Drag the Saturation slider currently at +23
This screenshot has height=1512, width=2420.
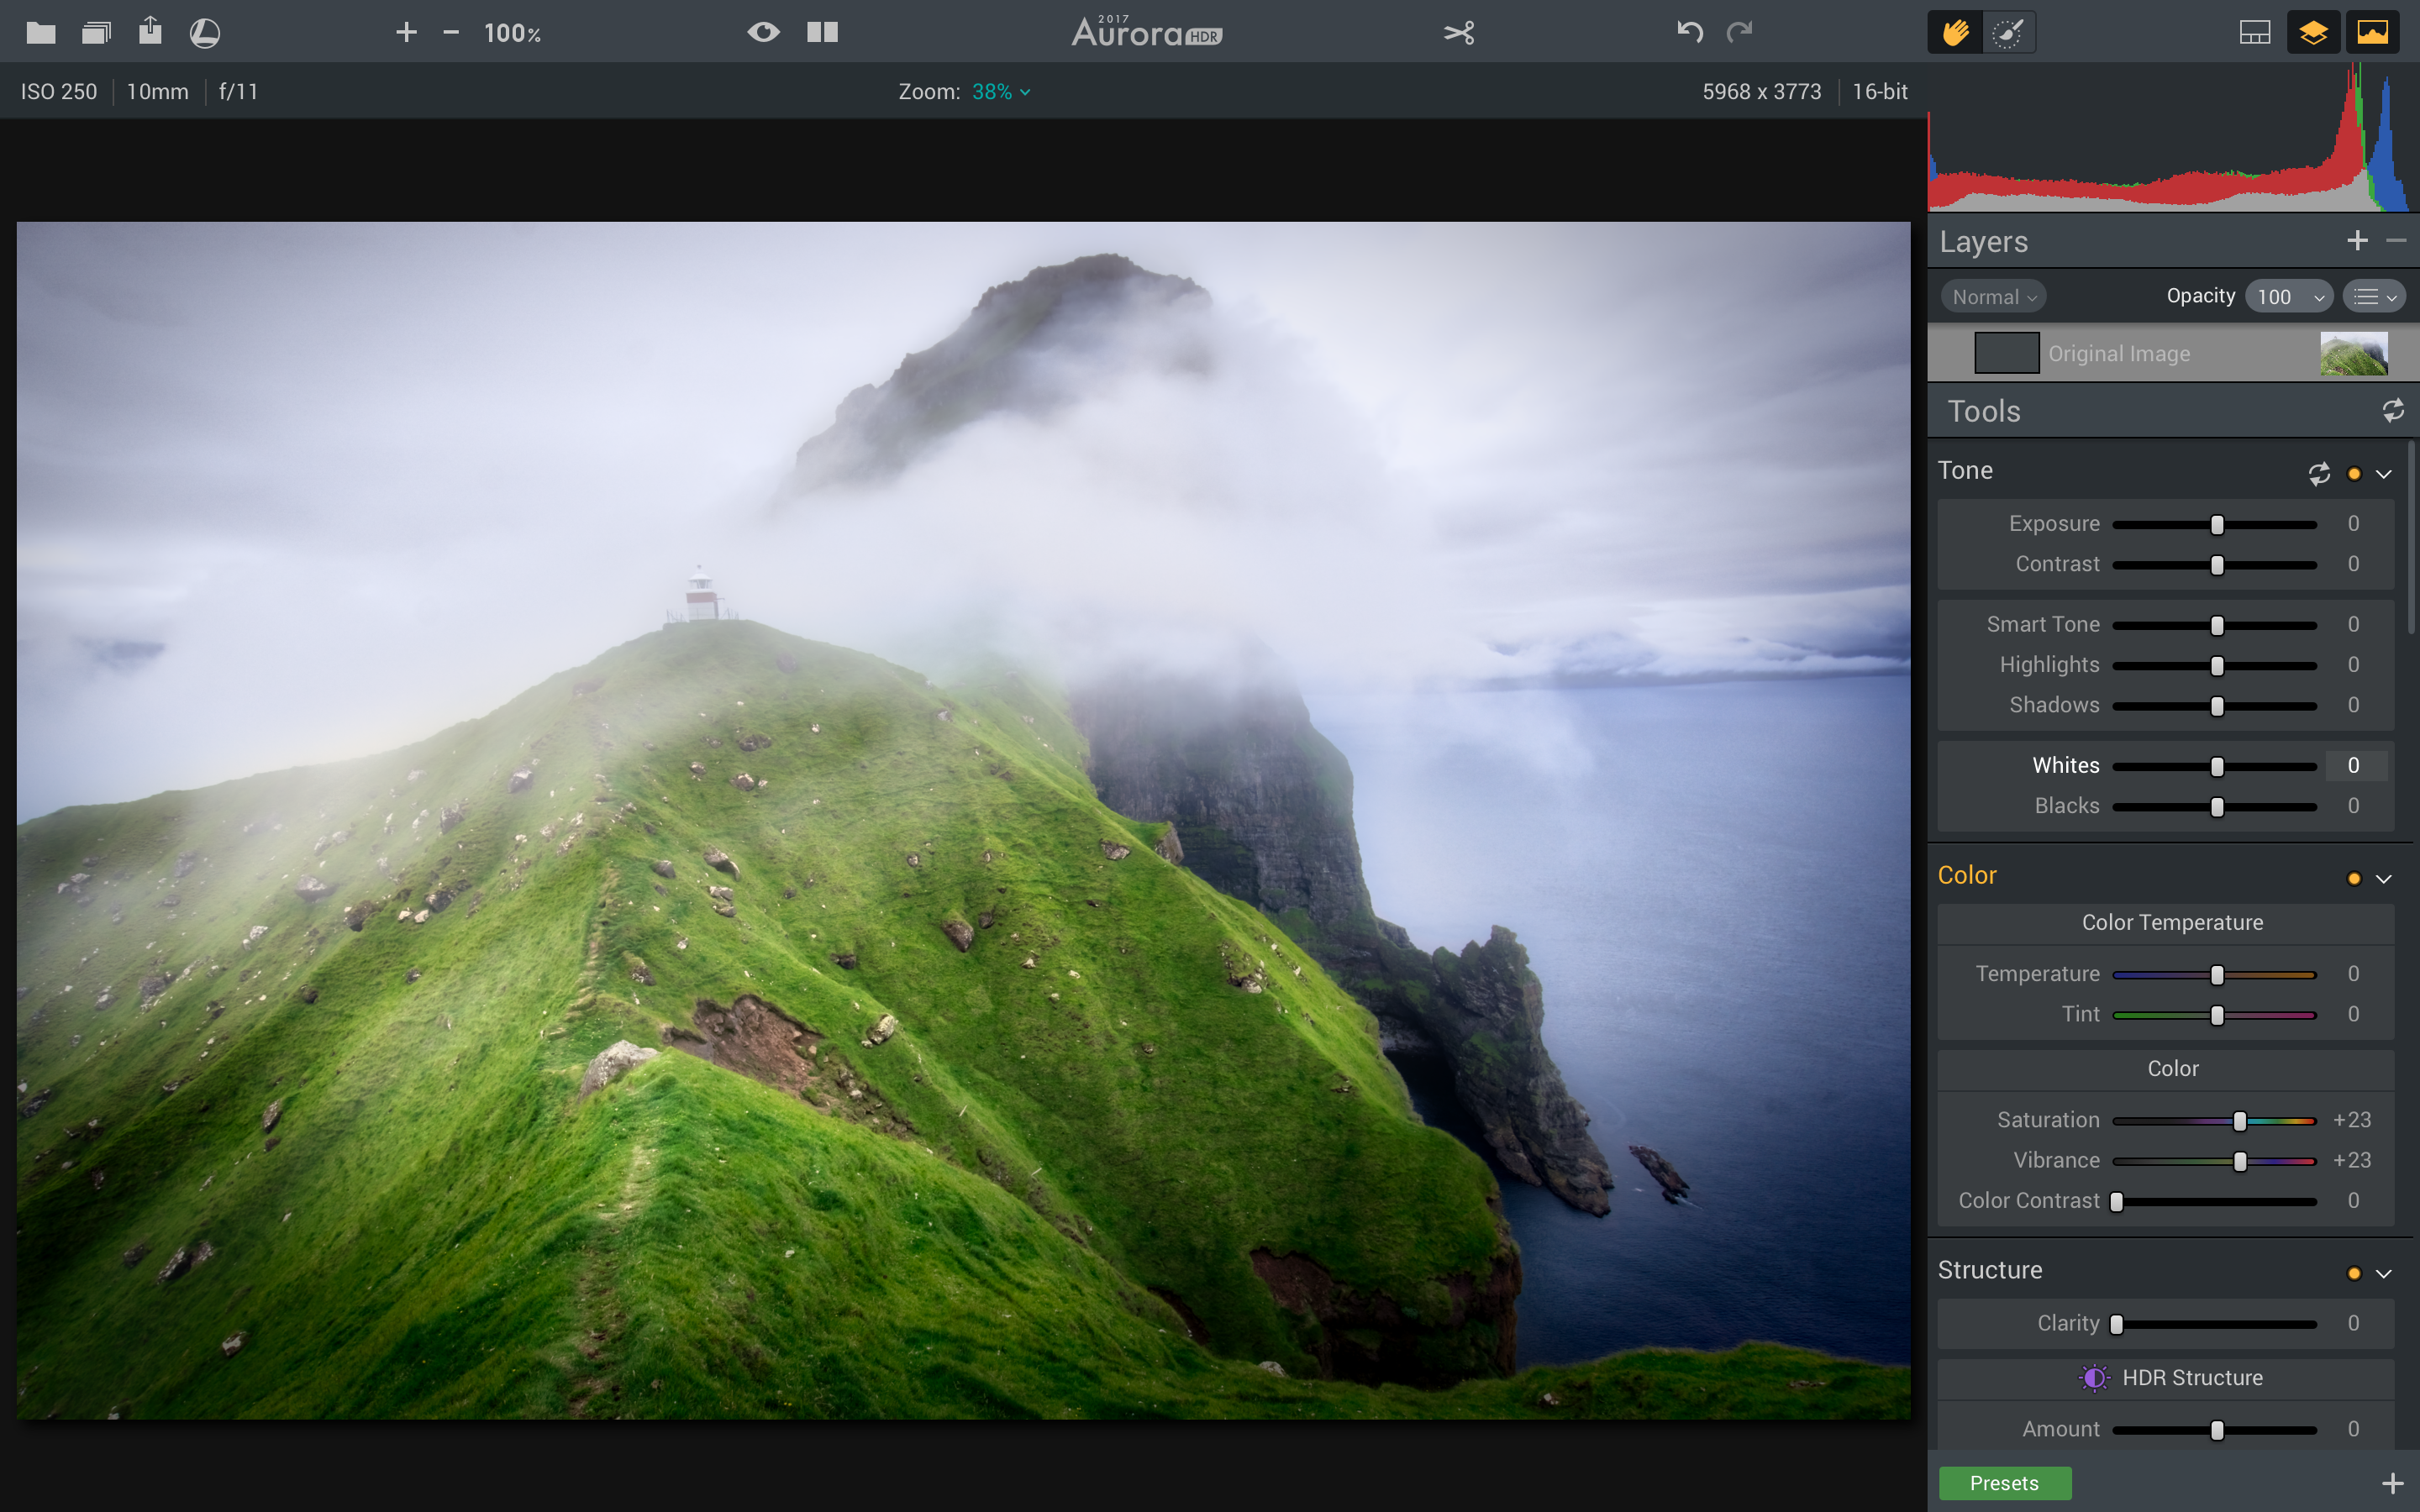point(2238,1120)
